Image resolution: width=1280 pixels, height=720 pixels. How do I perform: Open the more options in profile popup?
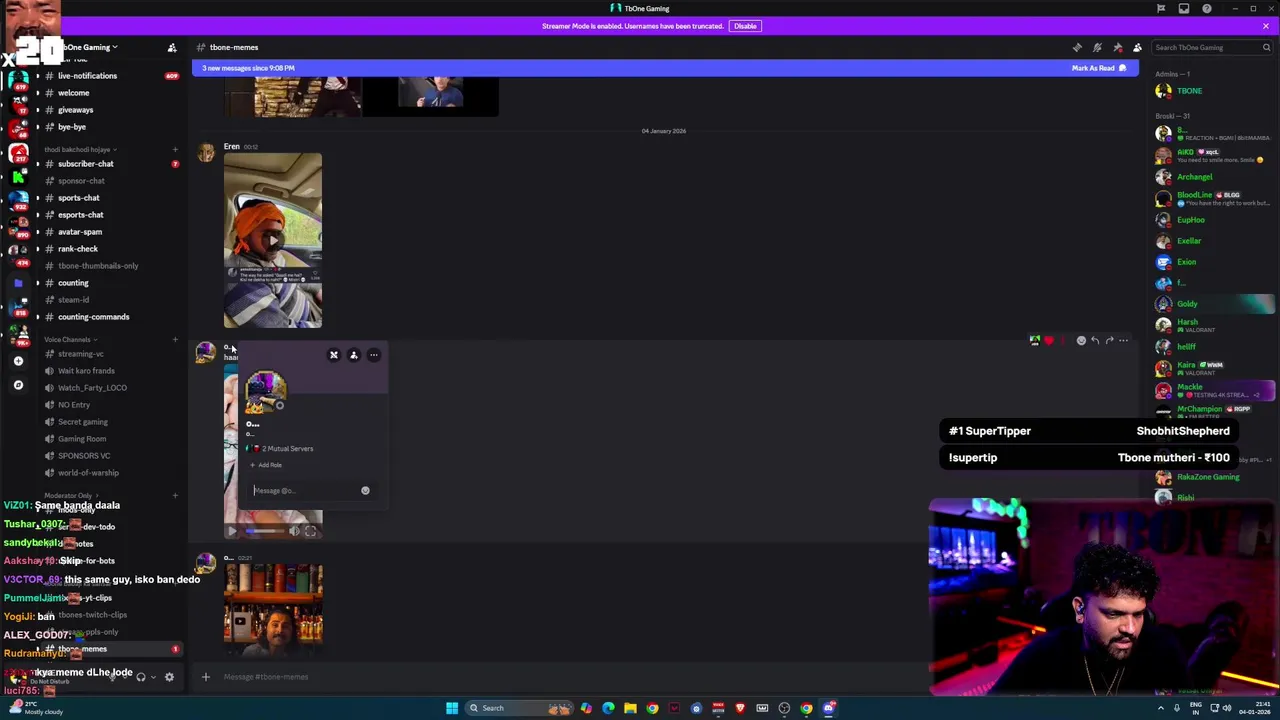[374, 355]
